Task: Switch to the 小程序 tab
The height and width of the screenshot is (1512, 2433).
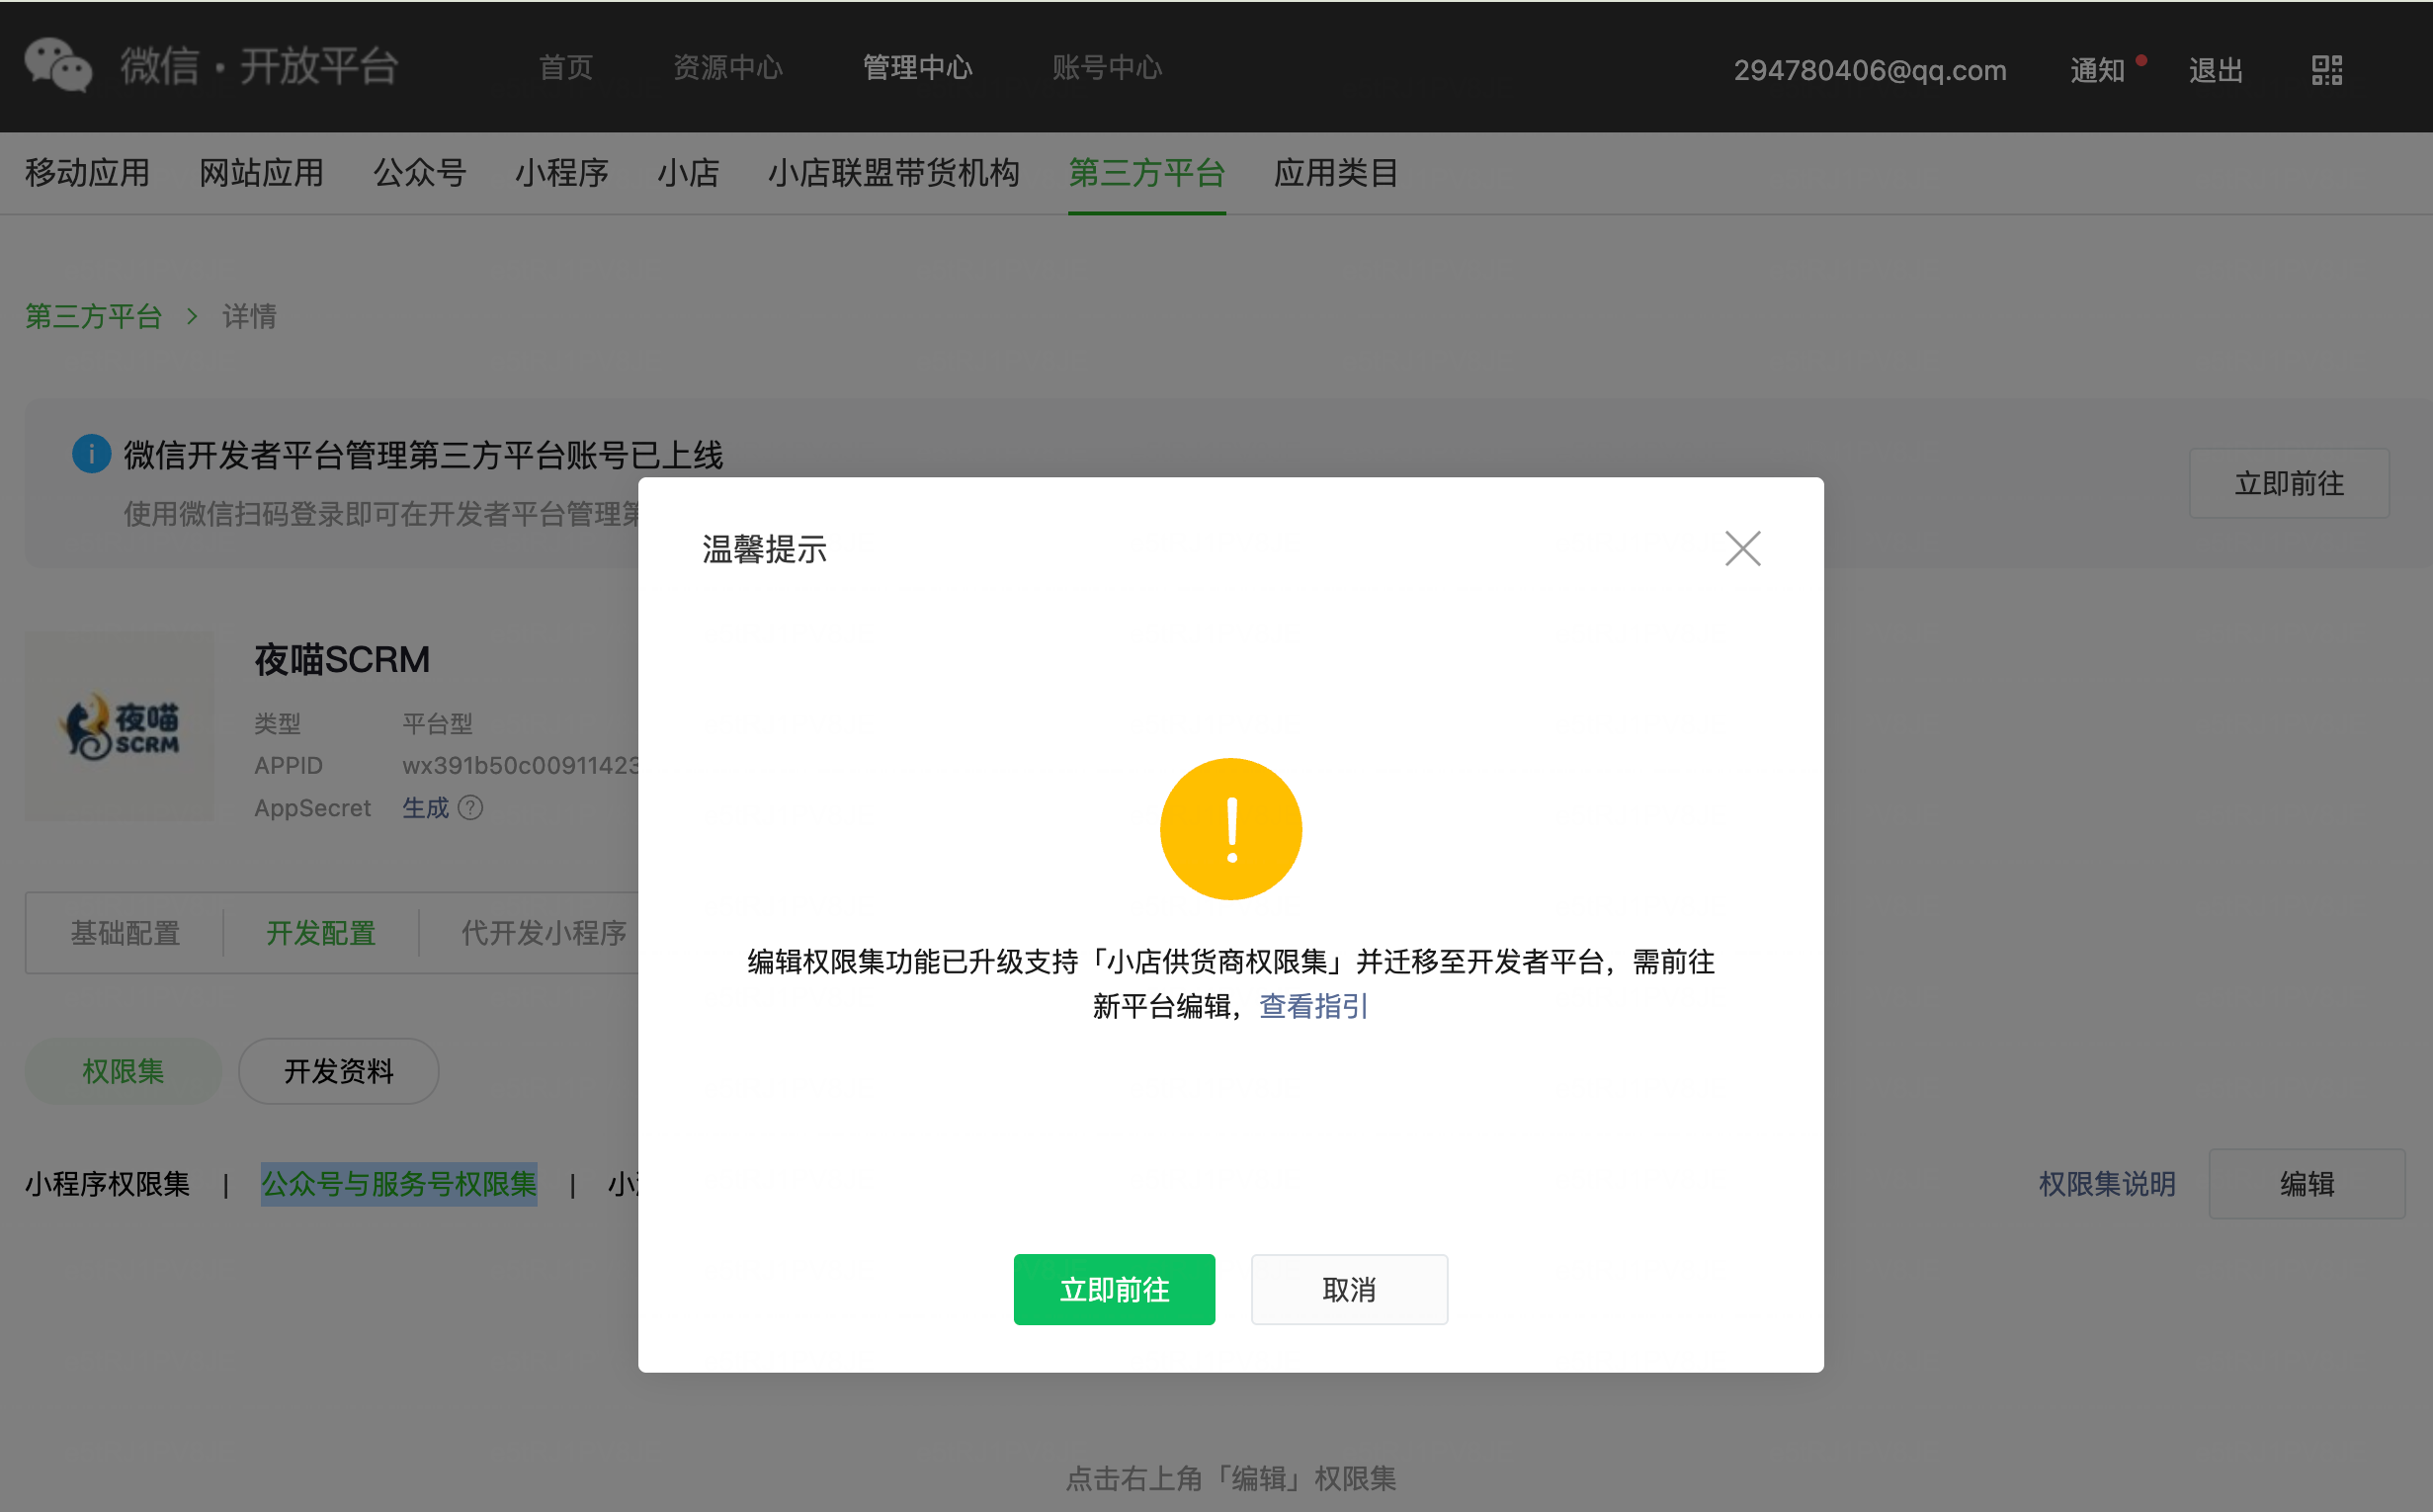Action: pyautogui.click(x=561, y=173)
